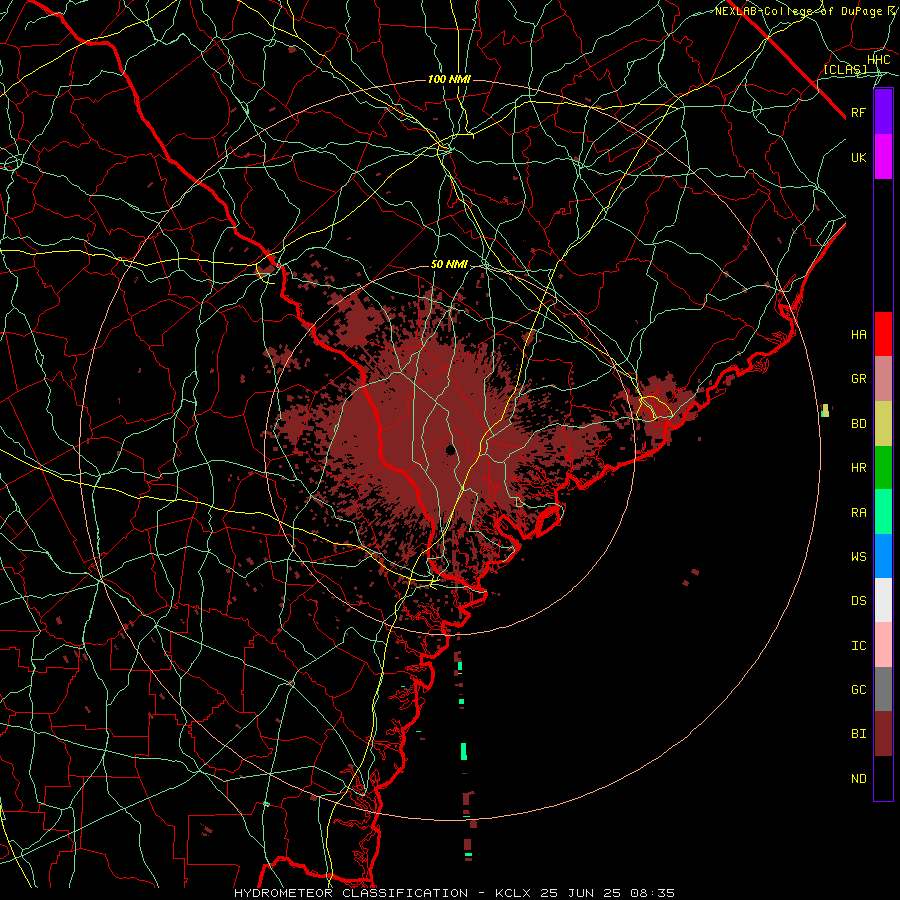Viewport: 900px width, 900px height.
Task: Click the RF purple color swatch
Action: [x=883, y=112]
